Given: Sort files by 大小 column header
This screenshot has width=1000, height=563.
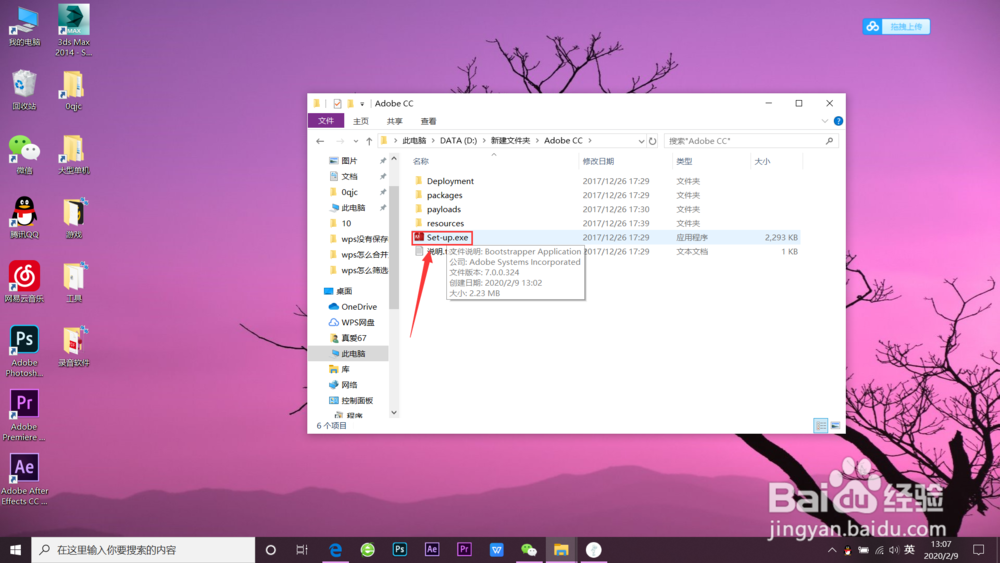Looking at the screenshot, I should click(x=762, y=161).
